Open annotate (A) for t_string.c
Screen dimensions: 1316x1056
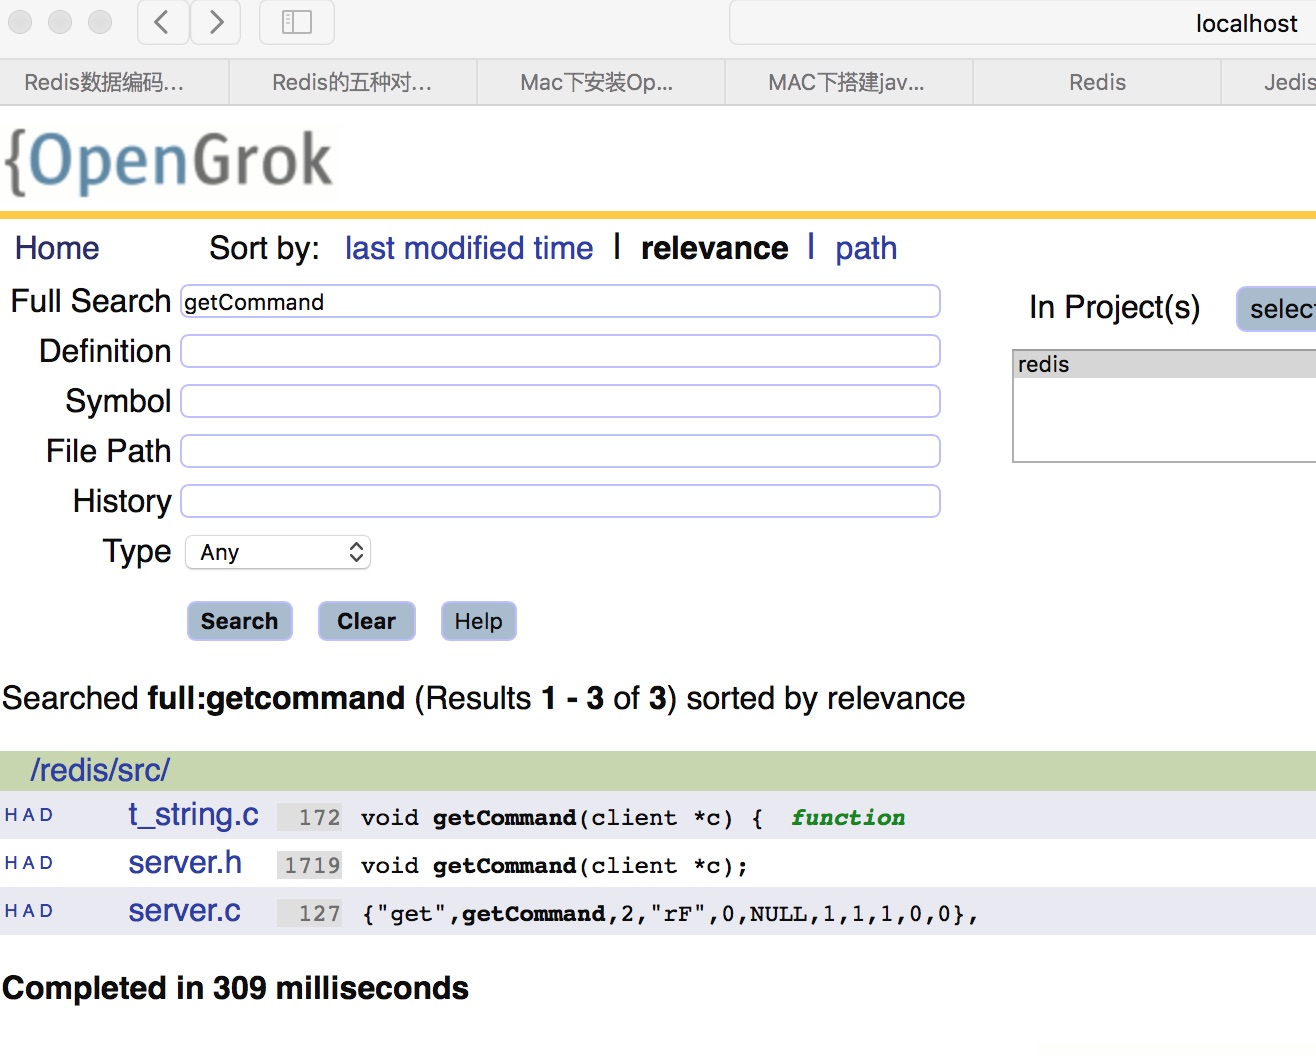click(x=28, y=815)
